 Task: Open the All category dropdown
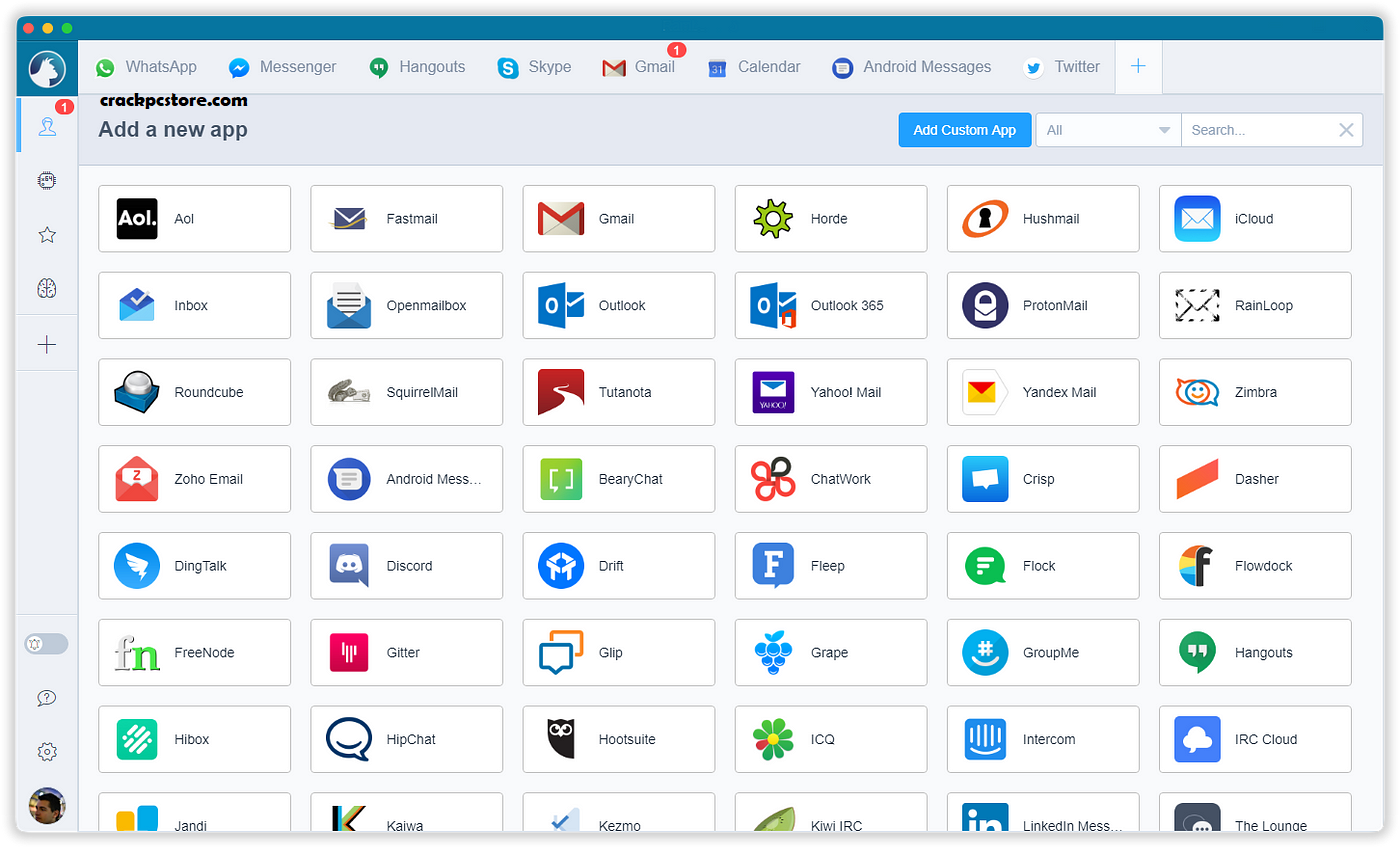[1108, 130]
